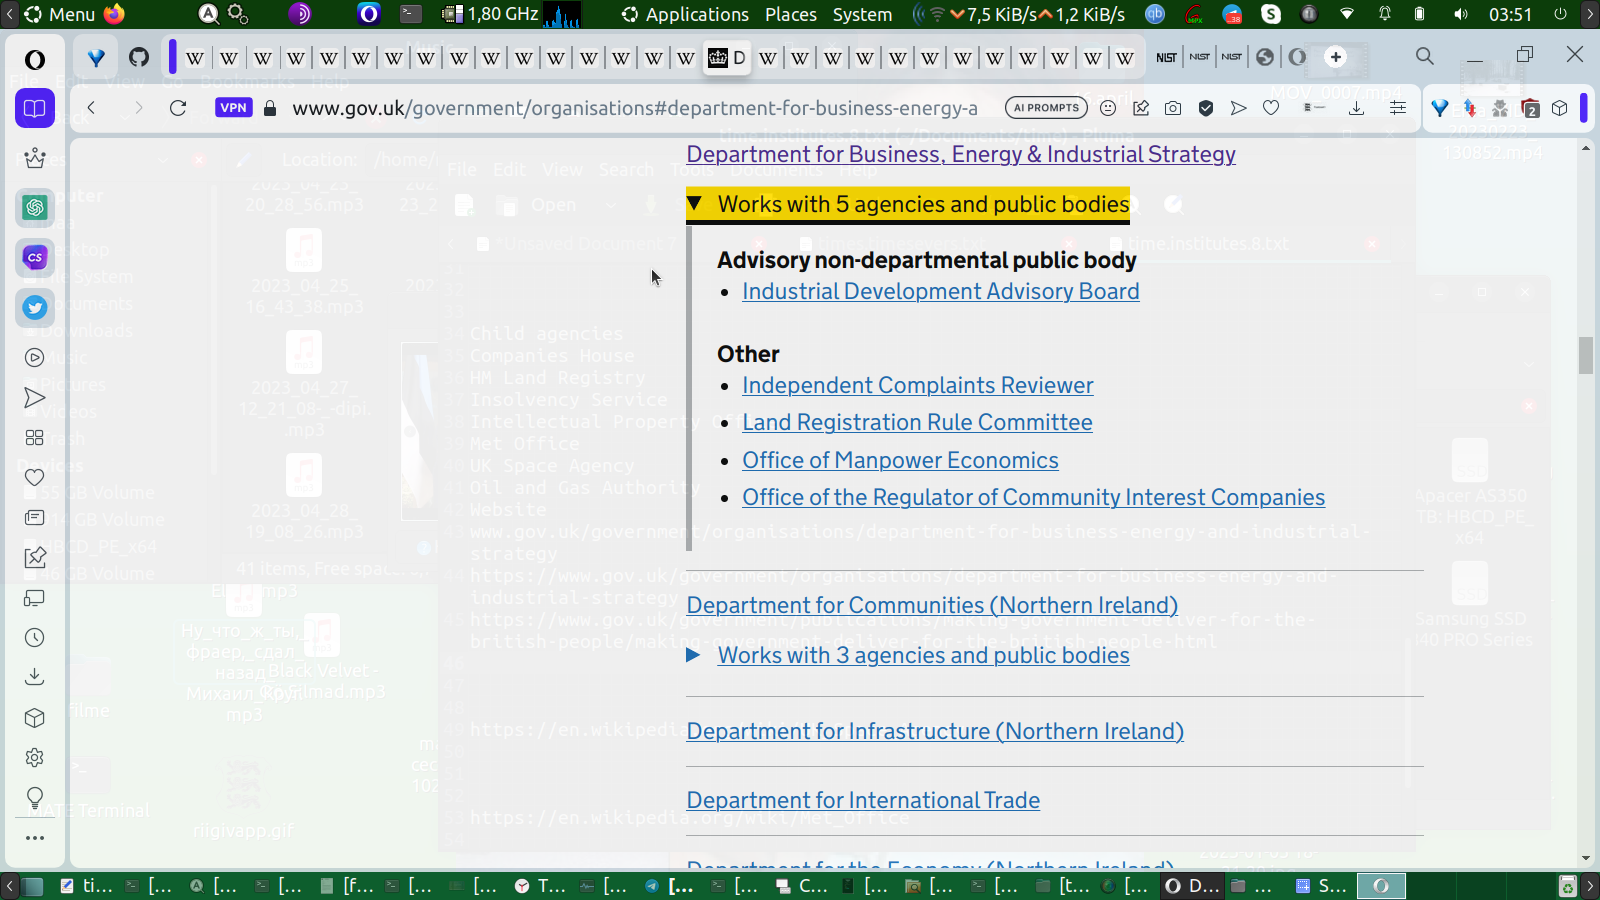The height and width of the screenshot is (900, 1600).
Task: Toggle the ad blocker shield icon
Action: click(x=1206, y=108)
